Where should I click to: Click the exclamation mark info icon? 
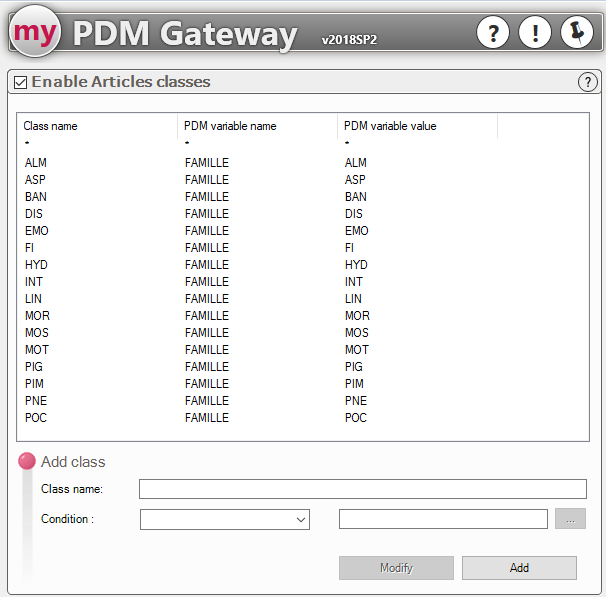pyautogui.click(x=535, y=33)
